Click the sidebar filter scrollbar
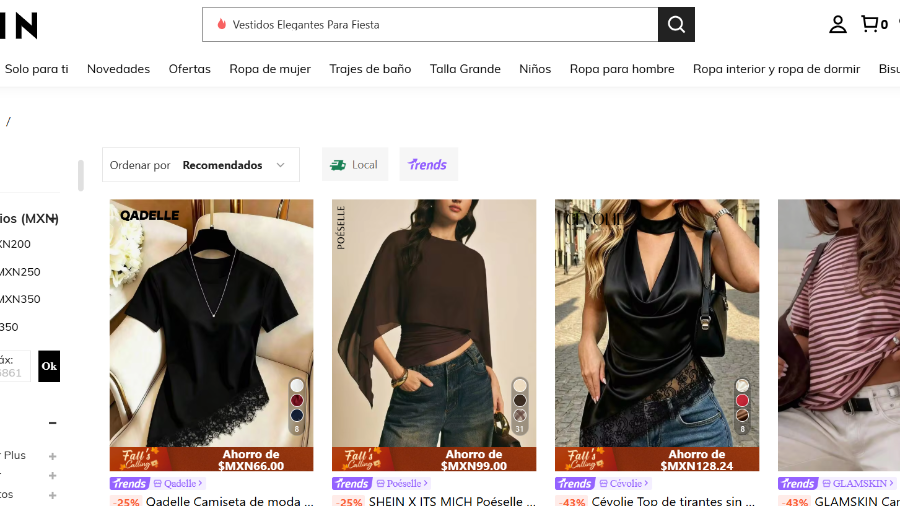Image resolution: width=900 pixels, height=506 pixels. point(80,176)
